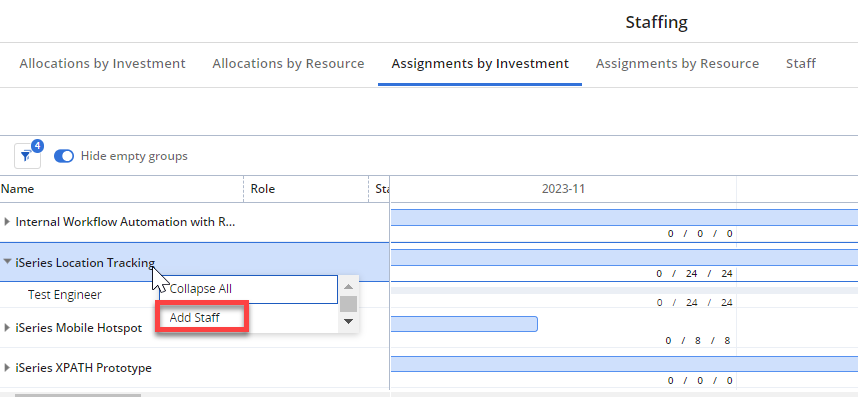Click the context menu scrollbar thumb

coord(349,304)
